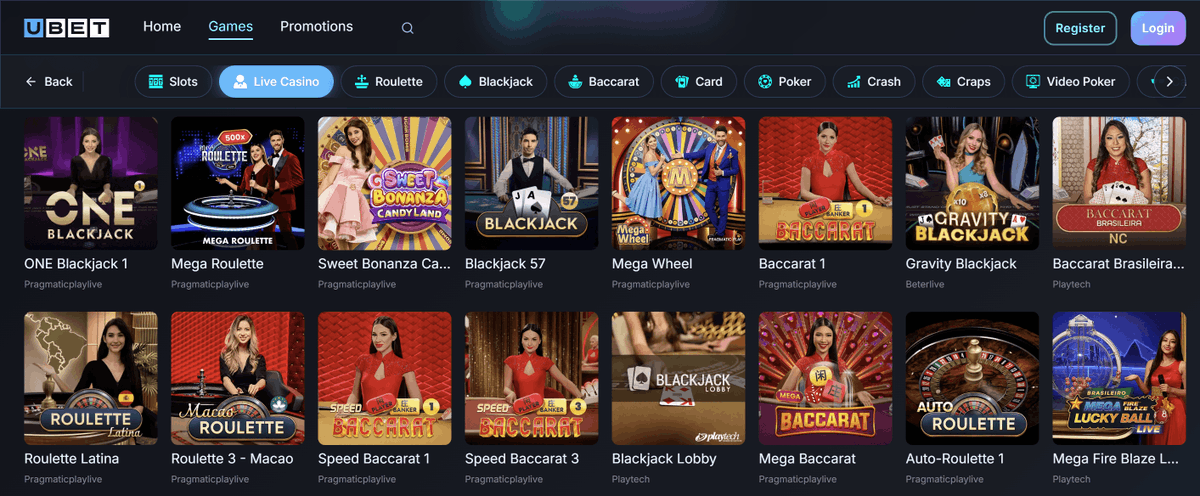Click the "Auto-Roulette 1" title text
Screen dimensions: 1200x496
point(955,459)
